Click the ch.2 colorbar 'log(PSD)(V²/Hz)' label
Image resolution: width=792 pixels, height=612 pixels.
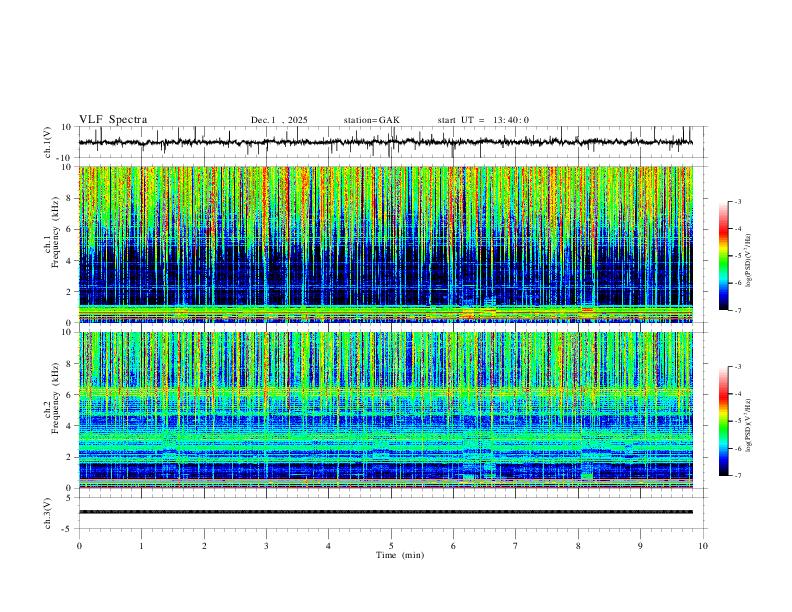748,425
